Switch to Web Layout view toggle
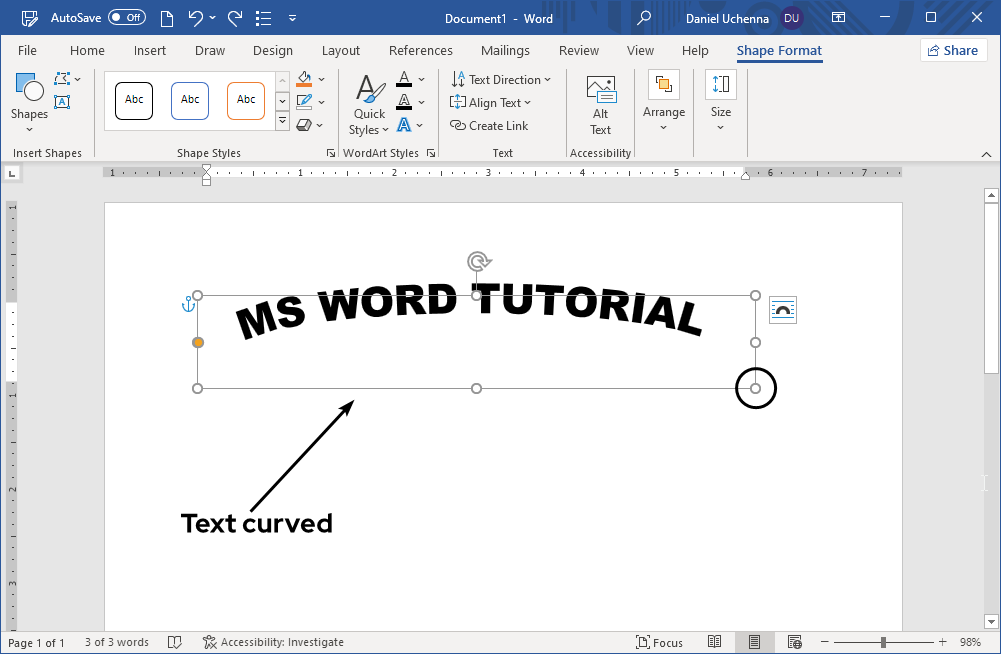1001x654 pixels. coord(794,642)
